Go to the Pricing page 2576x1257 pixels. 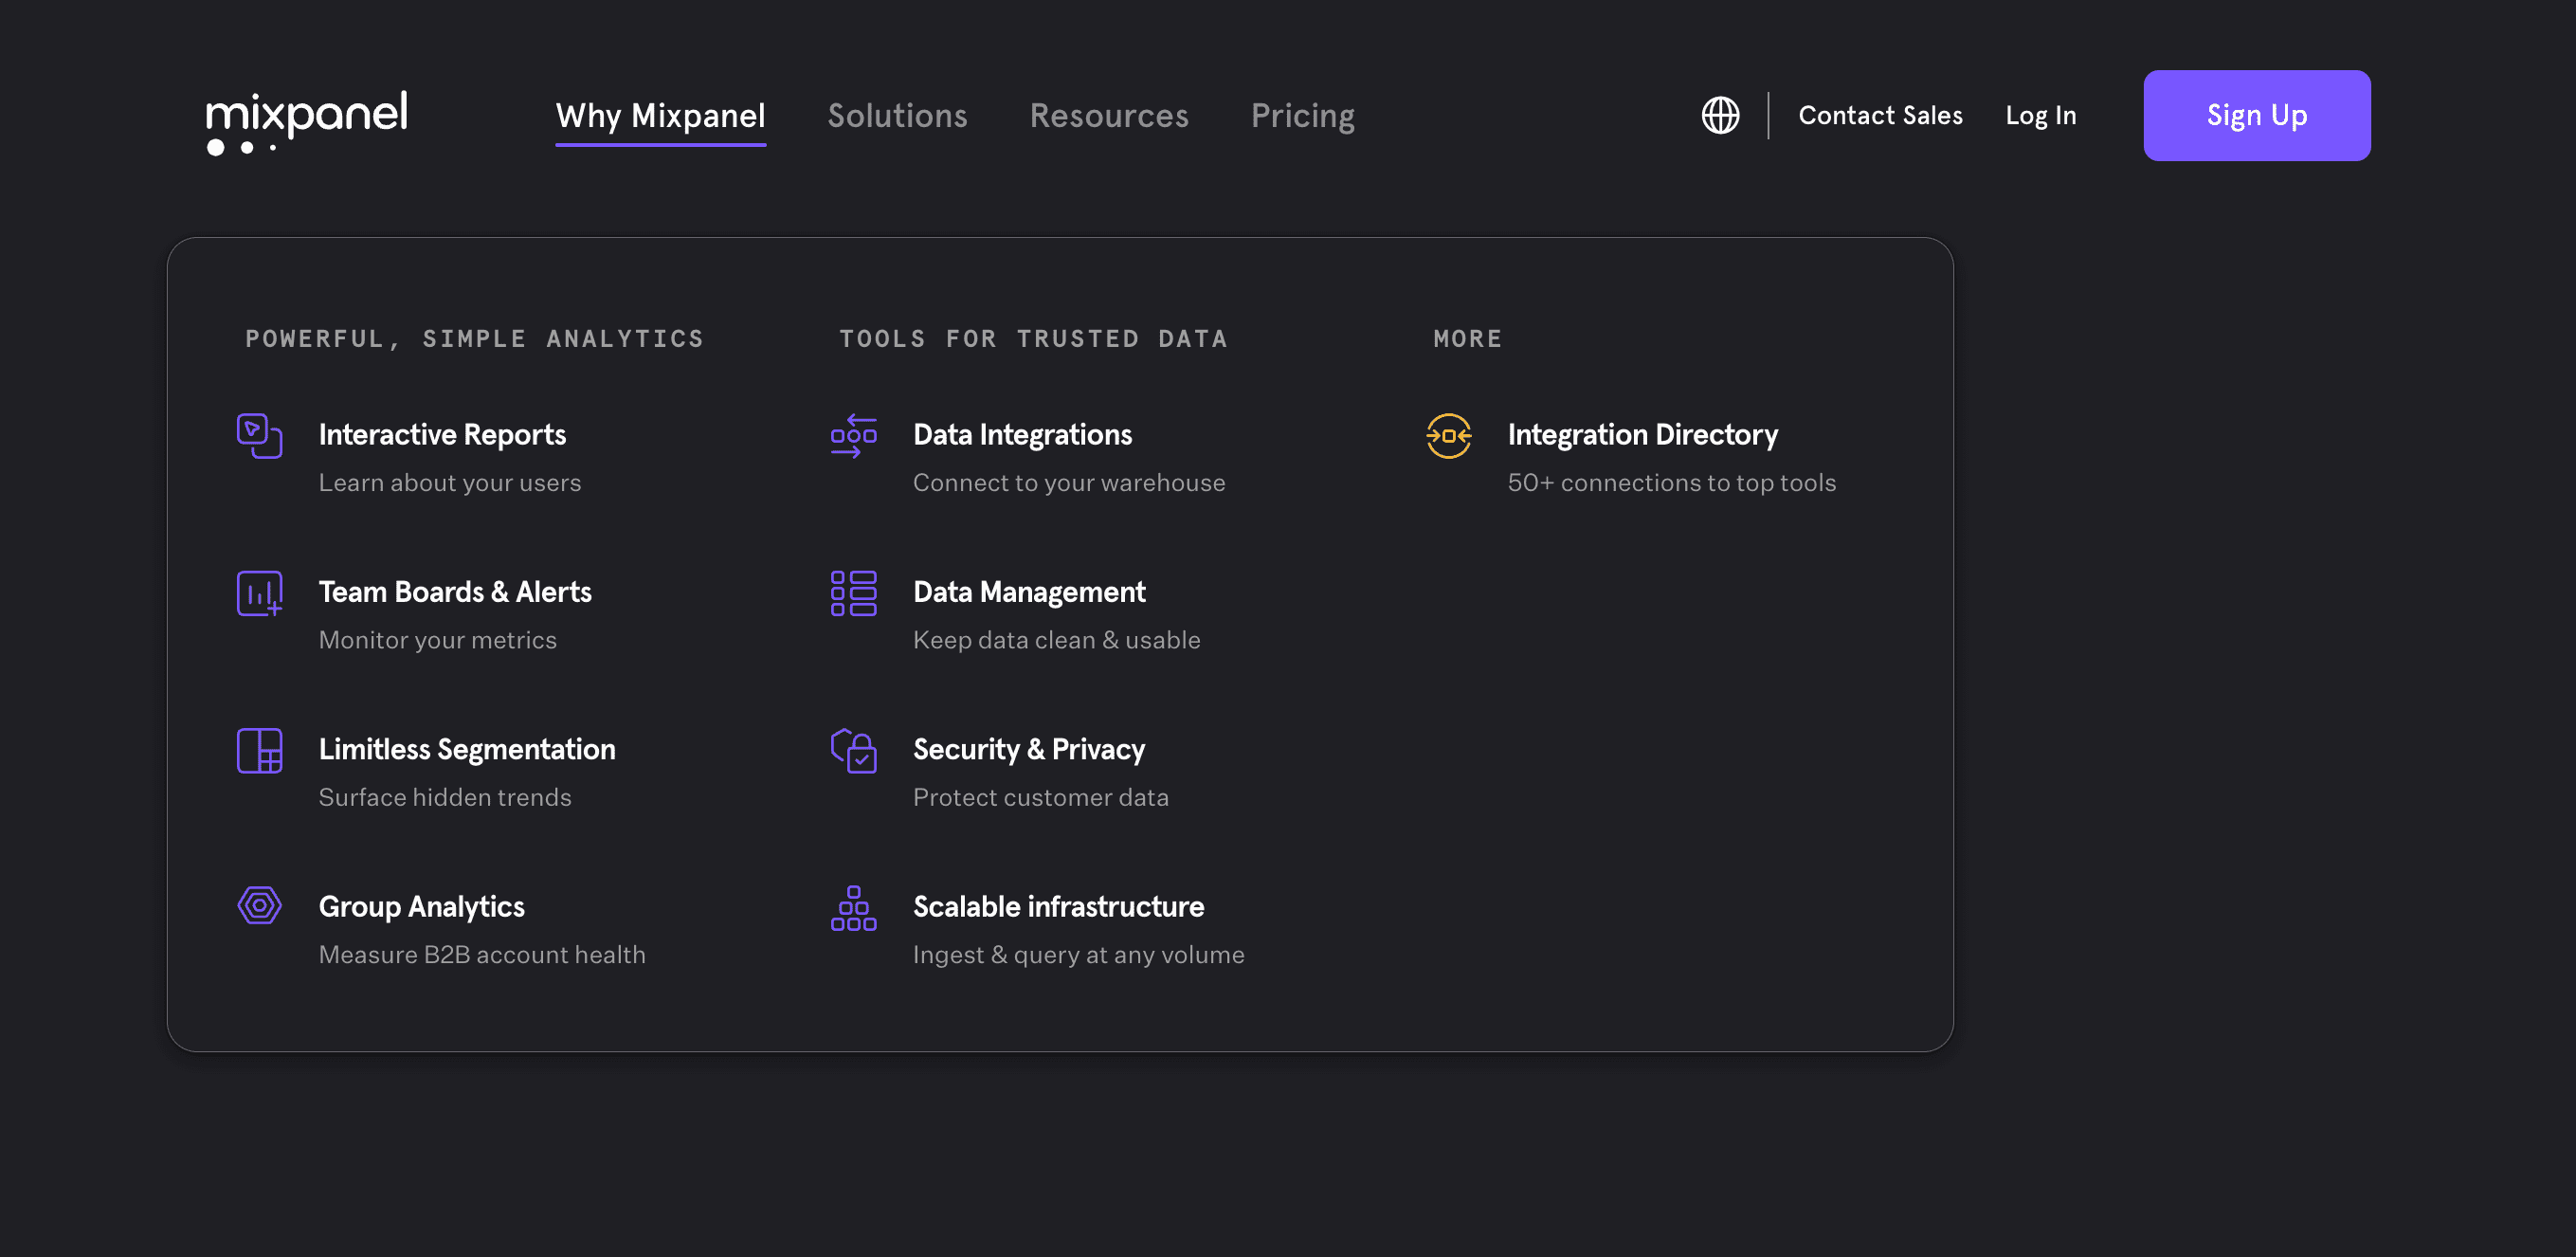[1302, 116]
